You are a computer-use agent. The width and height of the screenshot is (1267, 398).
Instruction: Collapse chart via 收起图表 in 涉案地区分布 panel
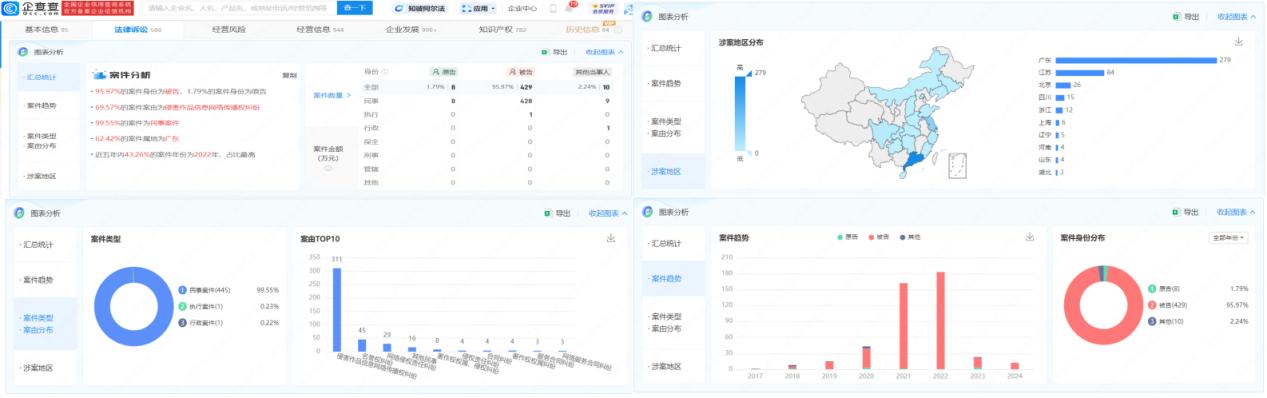[x=1236, y=17]
